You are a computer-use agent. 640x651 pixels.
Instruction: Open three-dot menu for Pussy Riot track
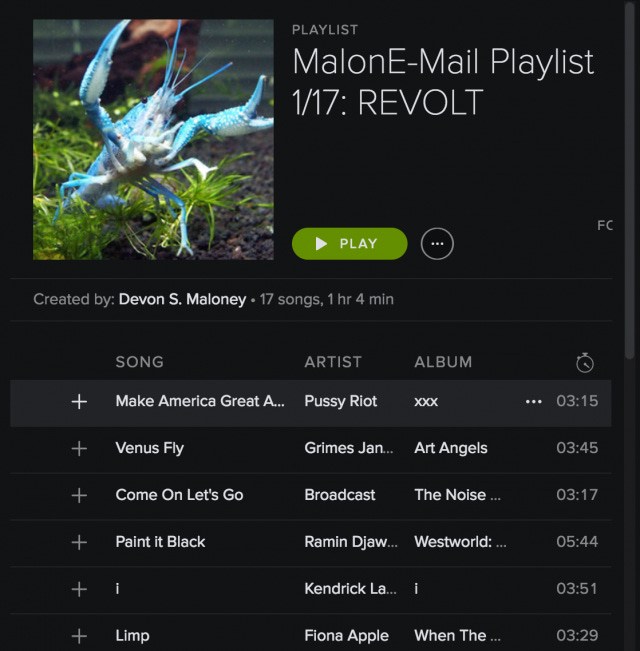pyautogui.click(x=533, y=401)
